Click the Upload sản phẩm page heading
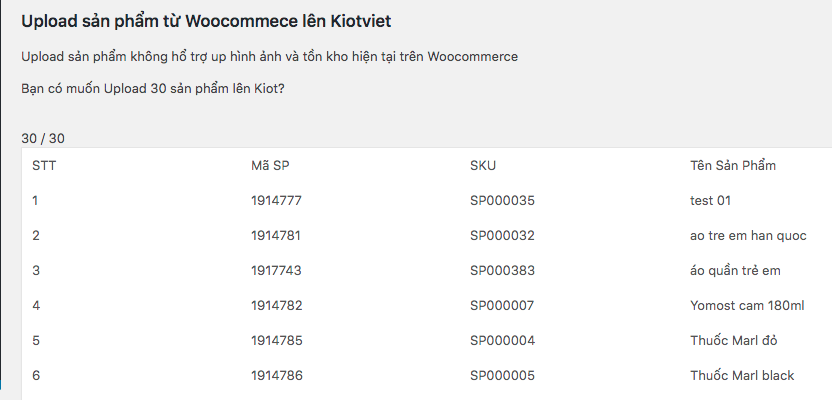Screen dimensions: 832x400 point(206,21)
